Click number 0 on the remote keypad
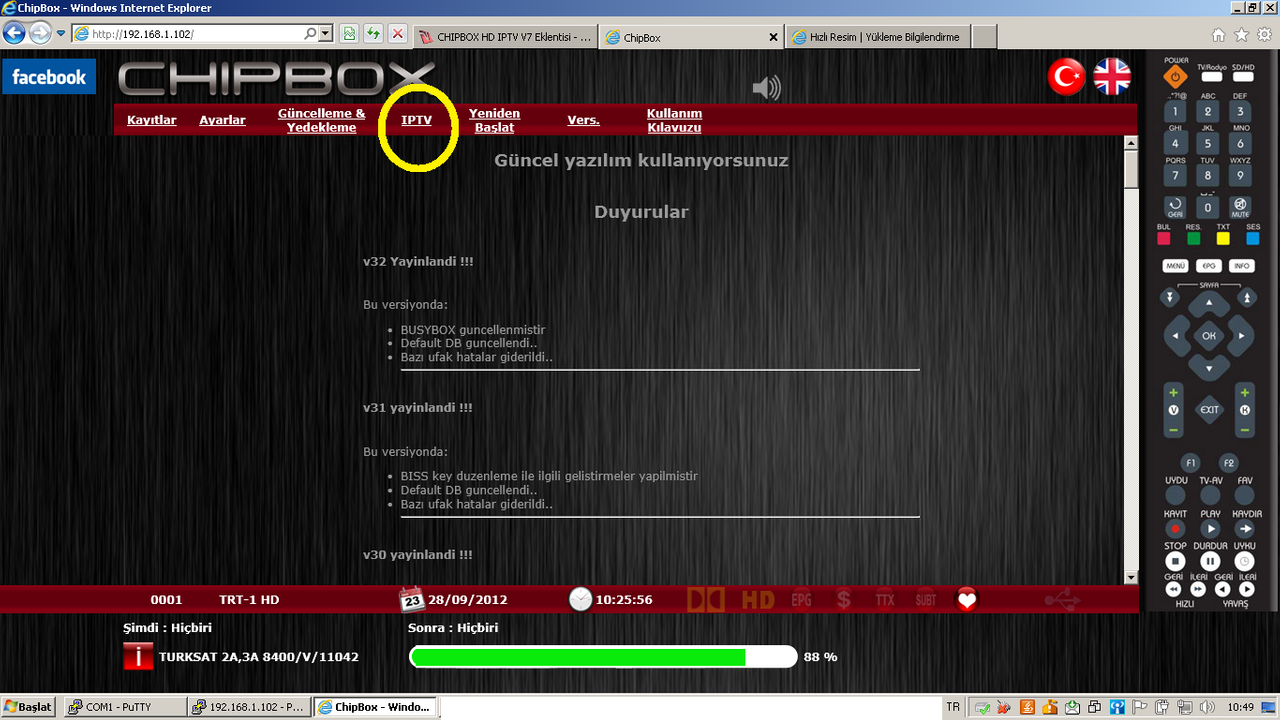Viewport: 1280px width, 720px height. tap(1208, 208)
